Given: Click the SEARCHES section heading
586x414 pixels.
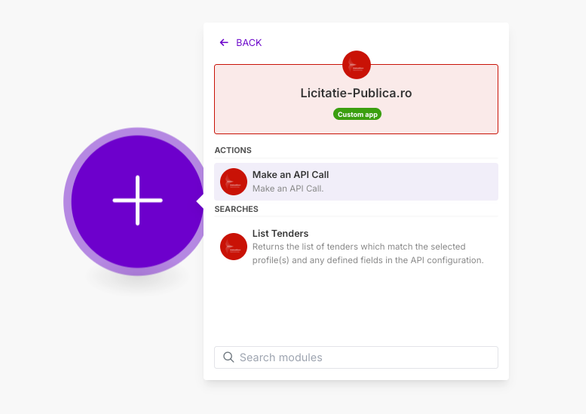Looking at the screenshot, I should click(x=236, y=209).
